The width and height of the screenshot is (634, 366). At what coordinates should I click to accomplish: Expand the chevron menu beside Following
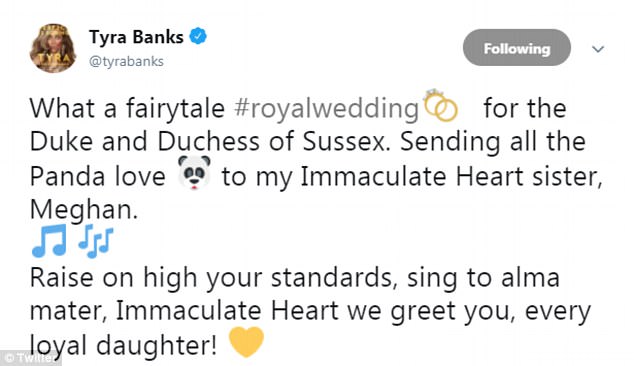(598, 49)
